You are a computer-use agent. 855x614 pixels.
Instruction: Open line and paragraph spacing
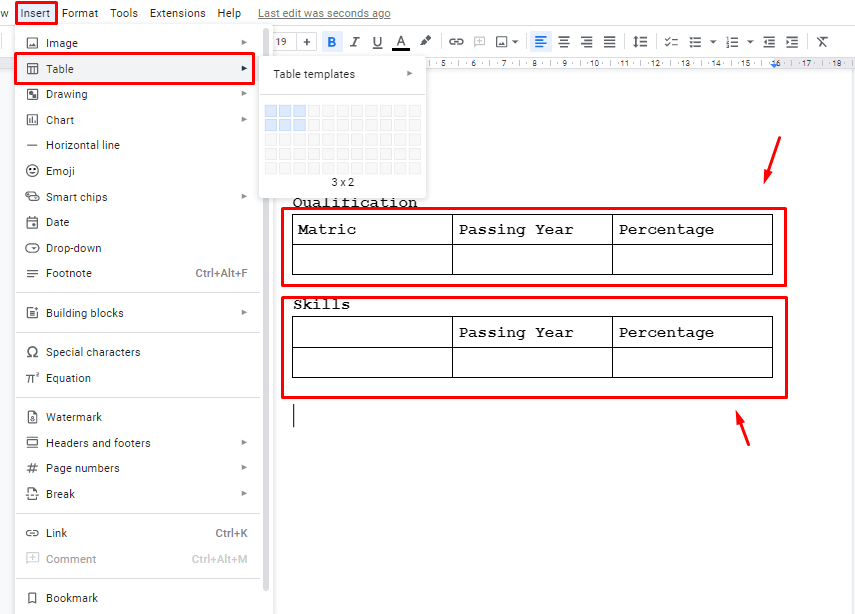pyautogui.click(x=640, y=42)
